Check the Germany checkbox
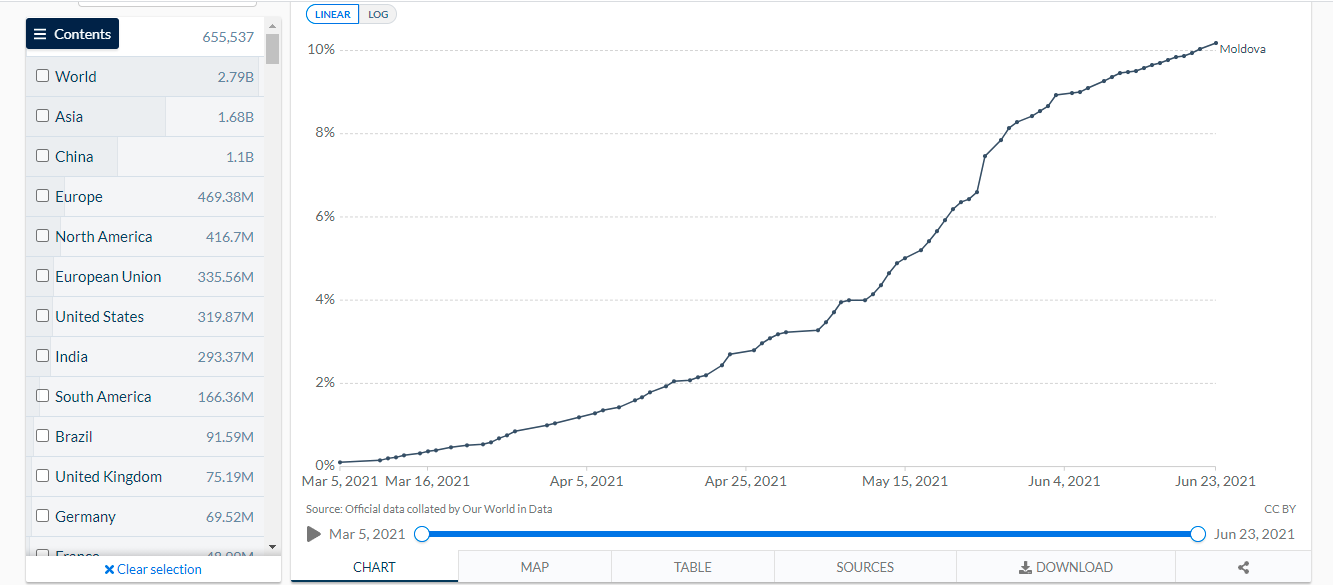Image resolution: width=1333 pixels, height=585 pixels. (x=42, y=516)
